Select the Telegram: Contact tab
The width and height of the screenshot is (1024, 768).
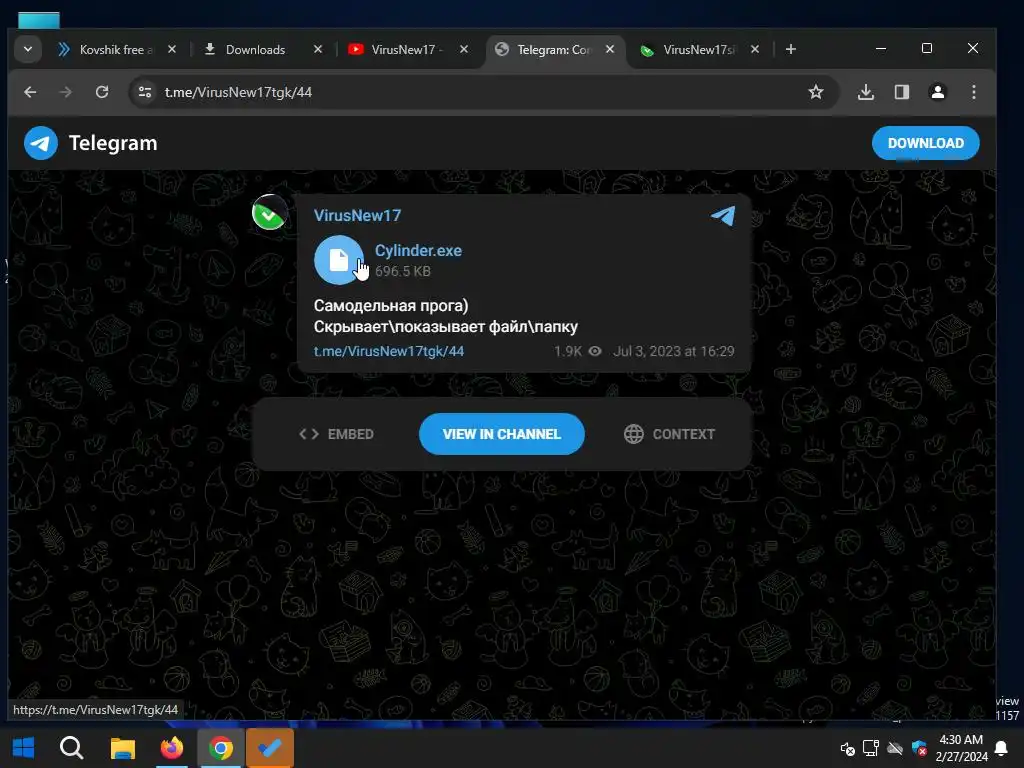[552, 50]
